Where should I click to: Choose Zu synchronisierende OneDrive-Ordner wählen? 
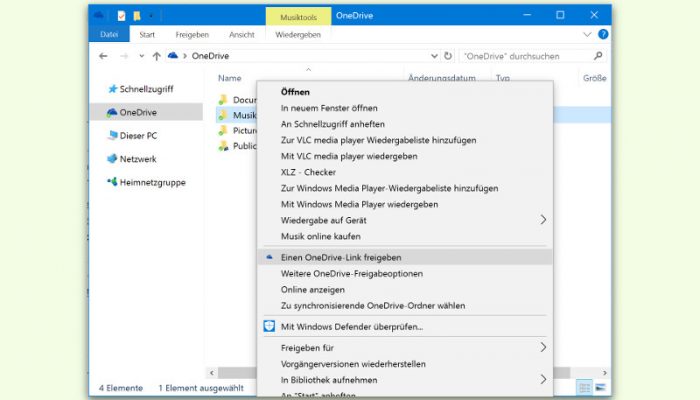pyautogui.click(x=405, y=306)
